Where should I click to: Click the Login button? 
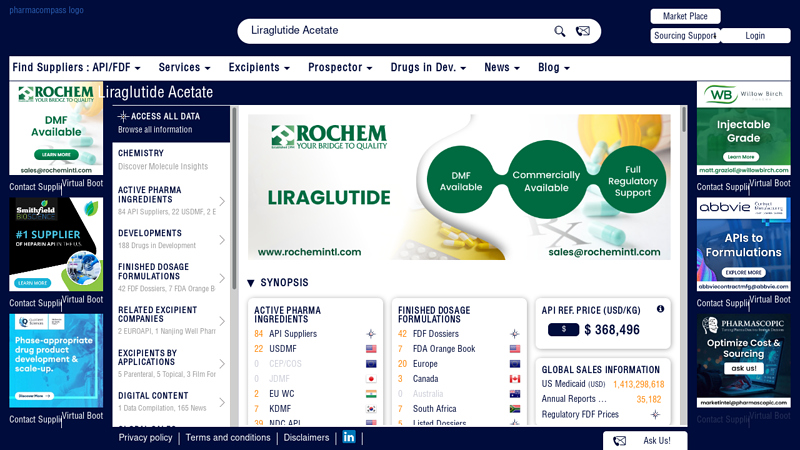point(755,36)
